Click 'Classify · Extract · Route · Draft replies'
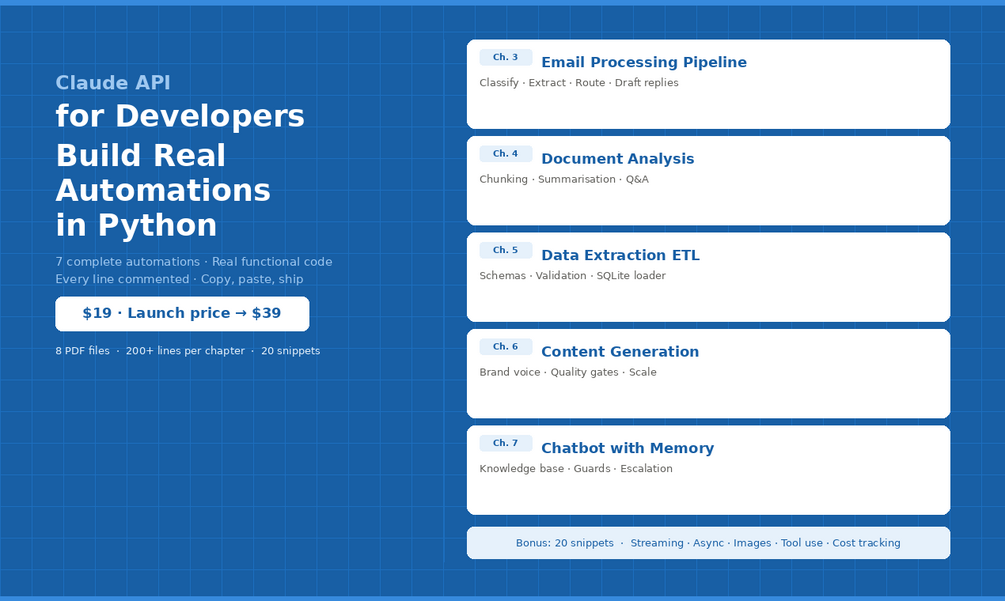Screen dimensions: 1005x601 tap(579, 83)
